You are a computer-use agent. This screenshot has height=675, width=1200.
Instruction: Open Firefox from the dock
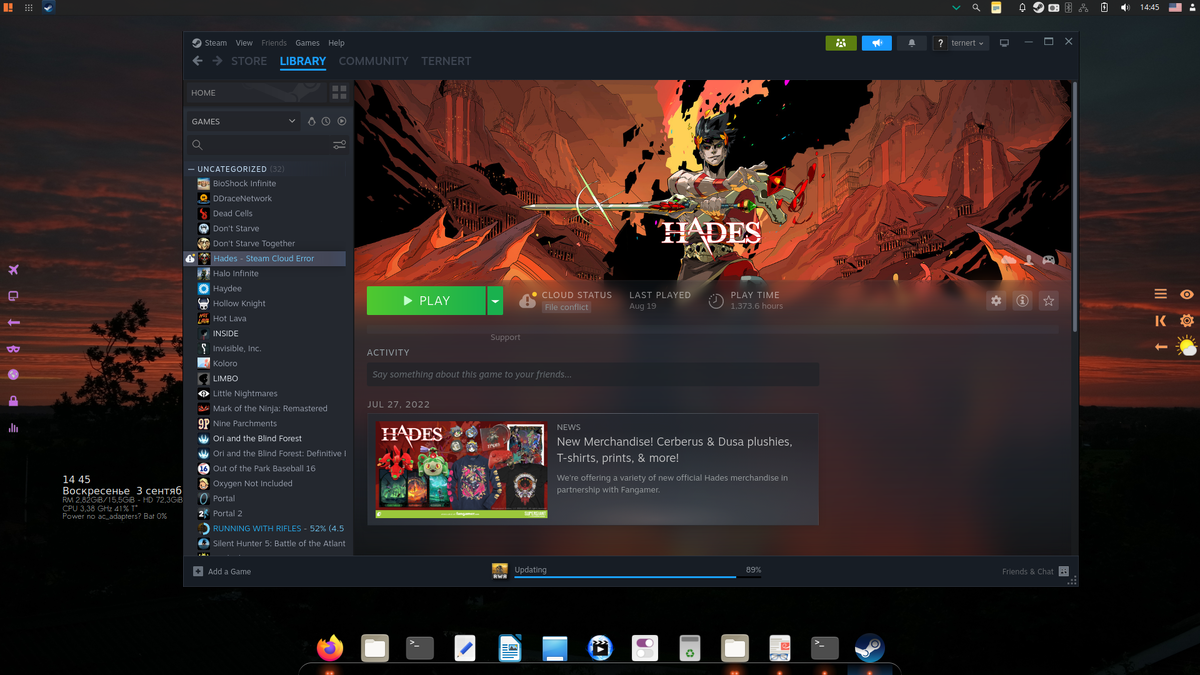tap(330, 648)
